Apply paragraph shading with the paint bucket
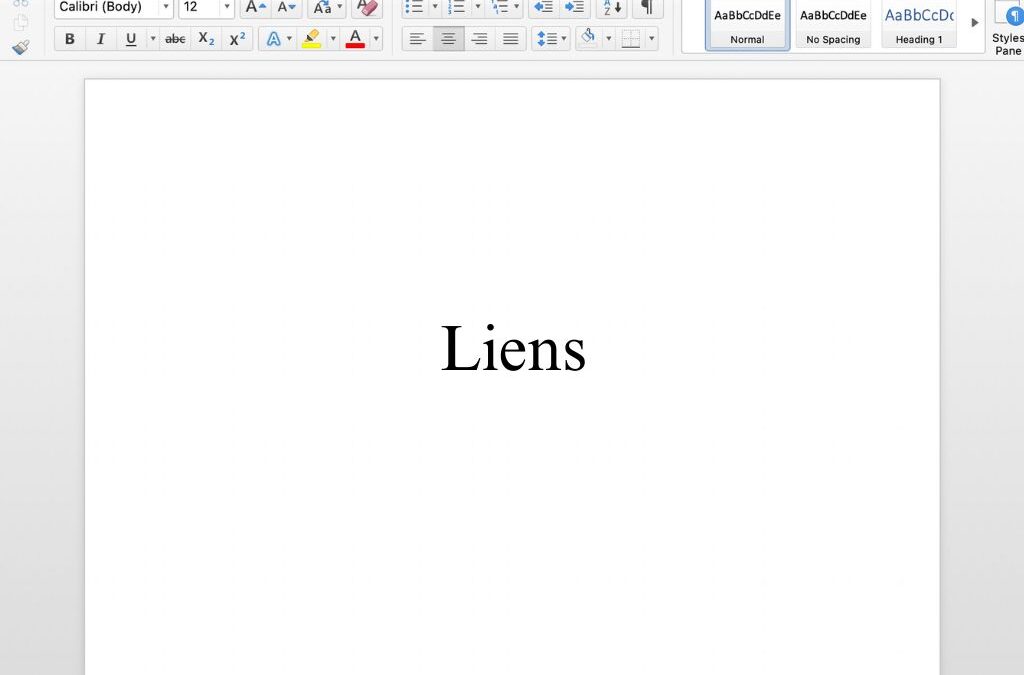The height and width of the screenshot is (675, 1024). point(588,39)
